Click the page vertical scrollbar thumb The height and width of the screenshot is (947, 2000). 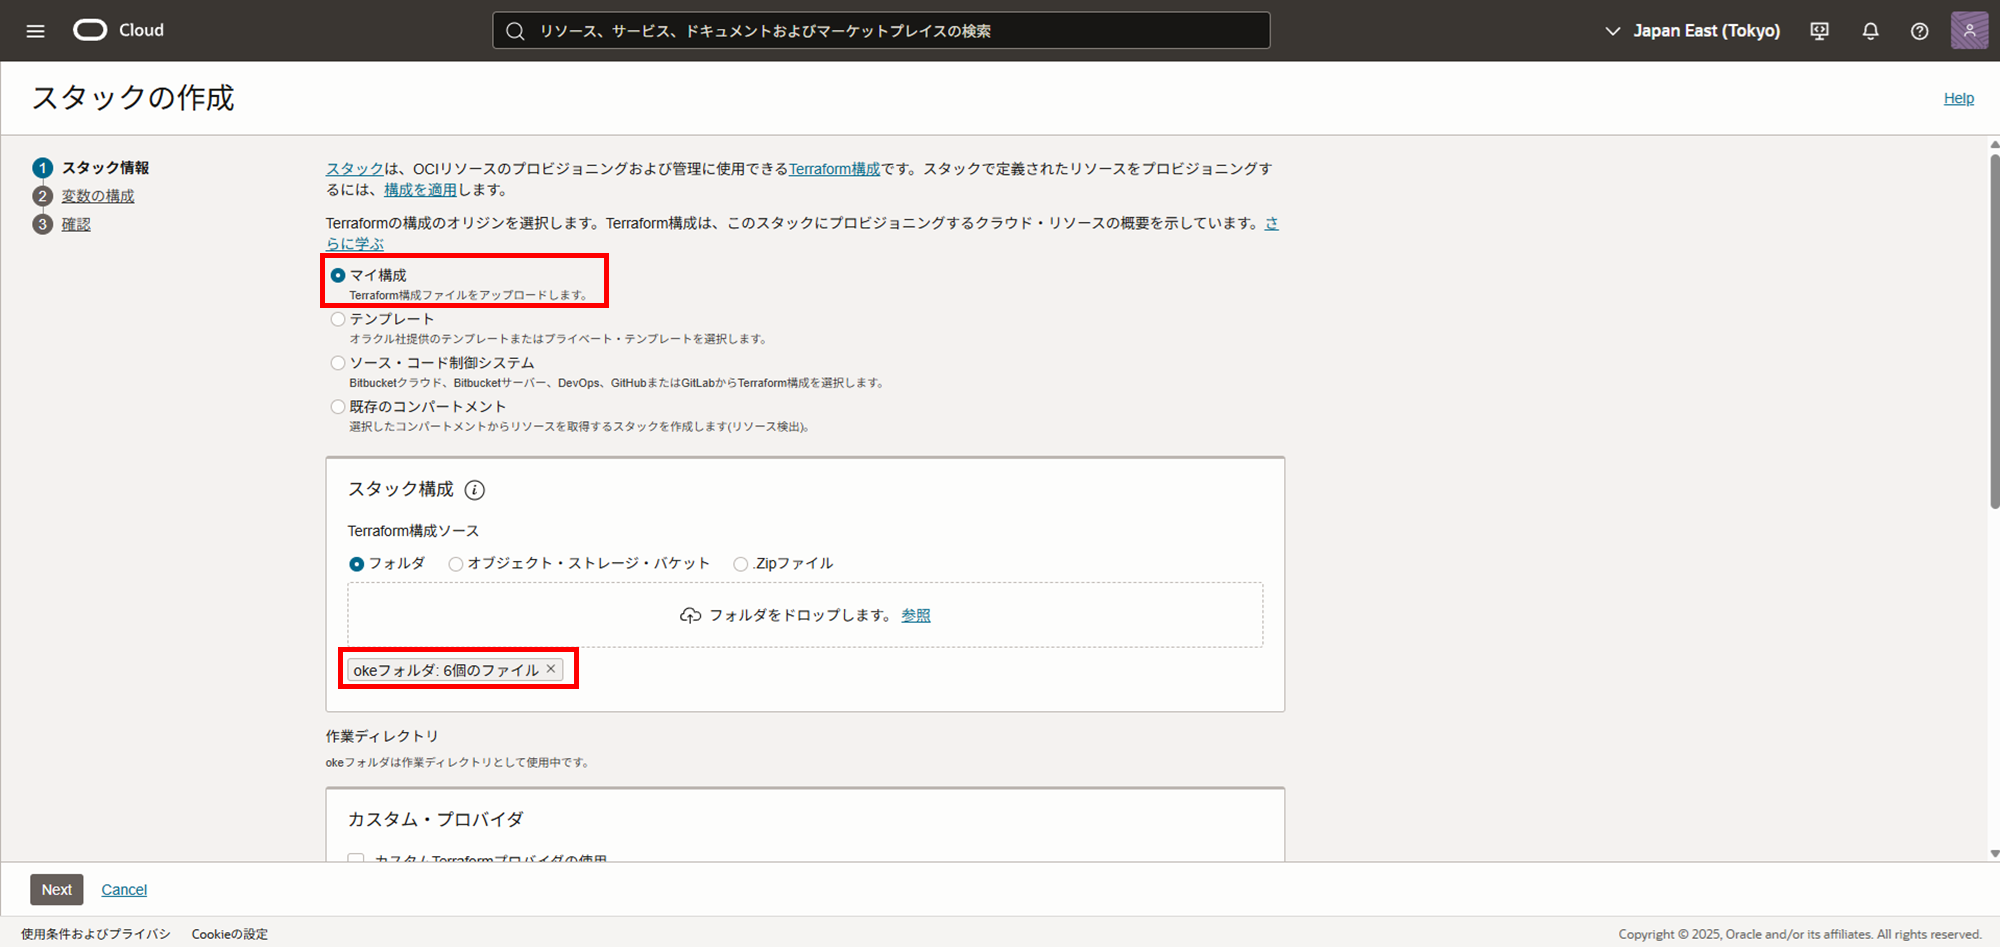[1994, 330]
